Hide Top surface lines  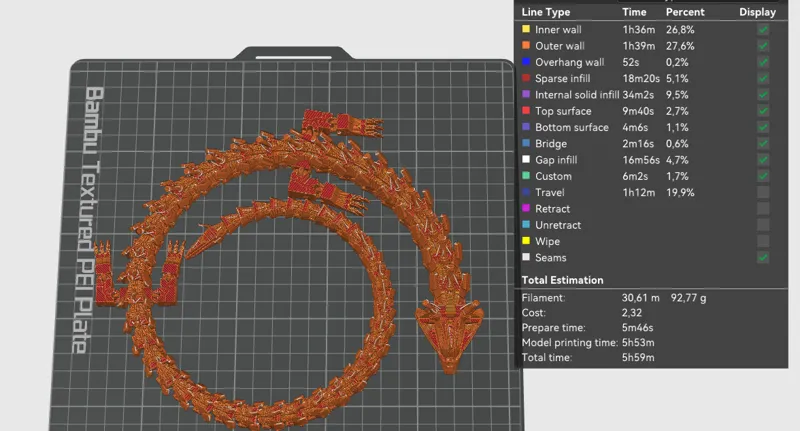763,111
